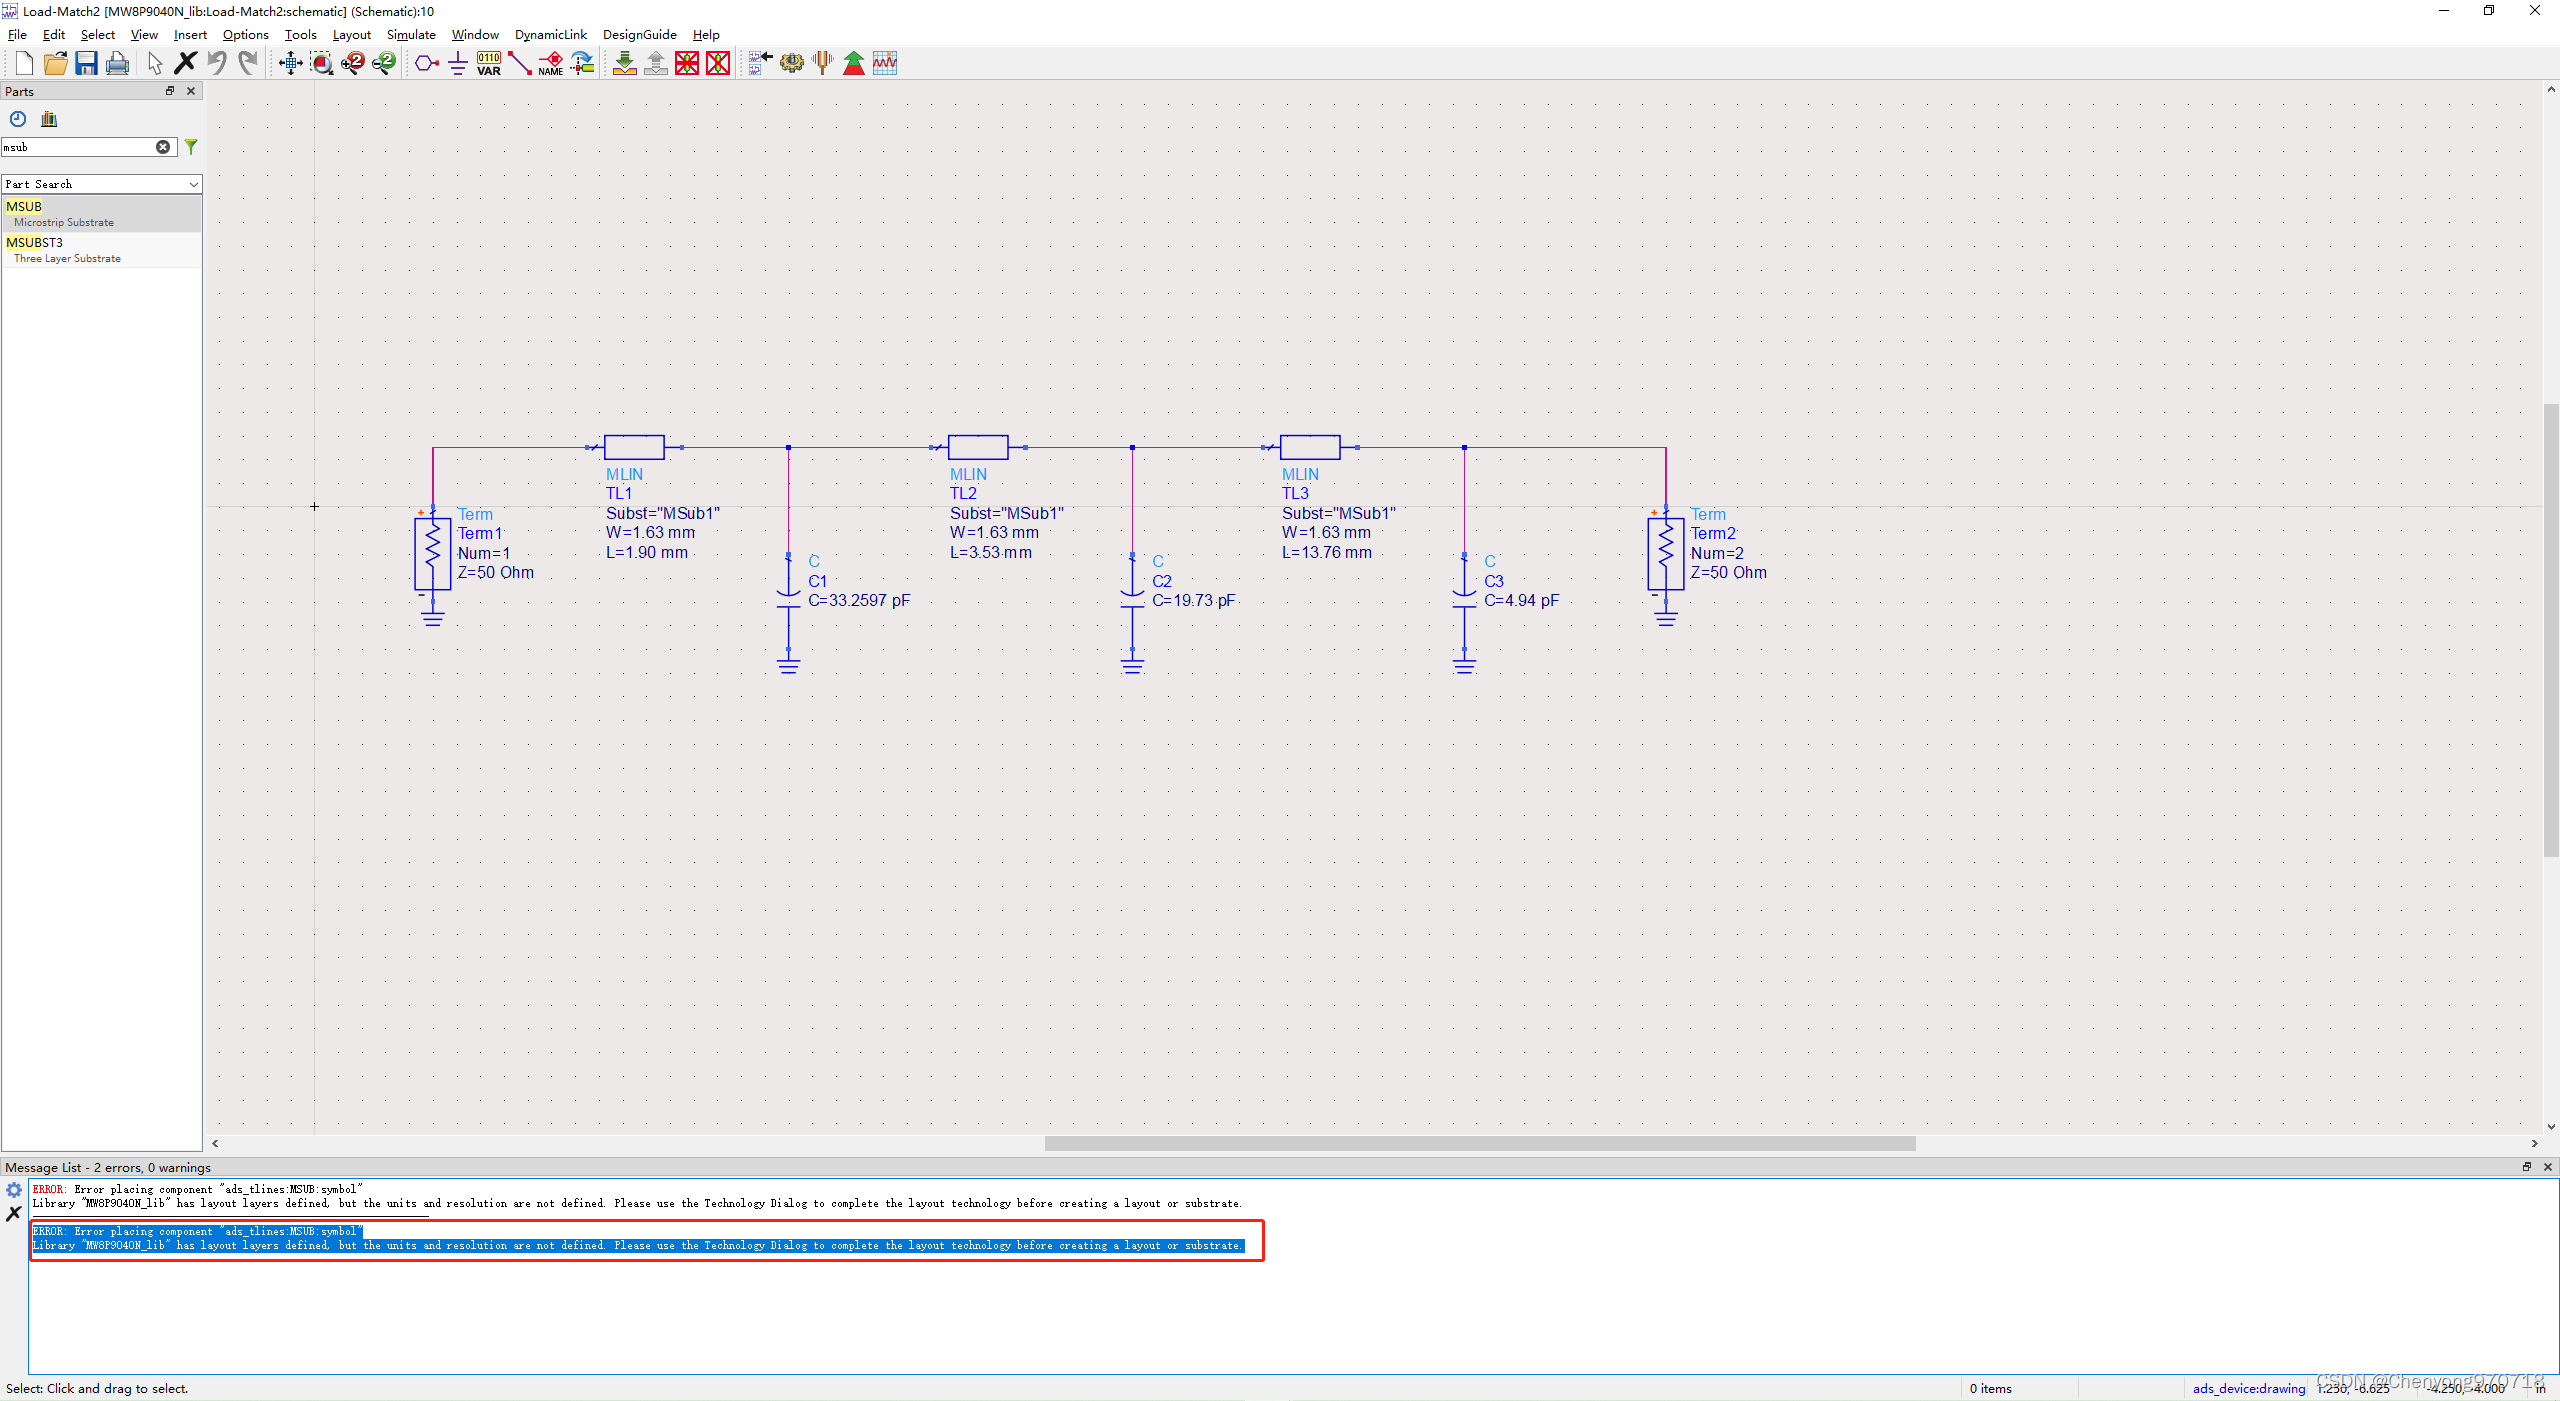The image size is (2560, 1401).
Task: Click the Zoom In by 2 icon
Action: (352, 64)
